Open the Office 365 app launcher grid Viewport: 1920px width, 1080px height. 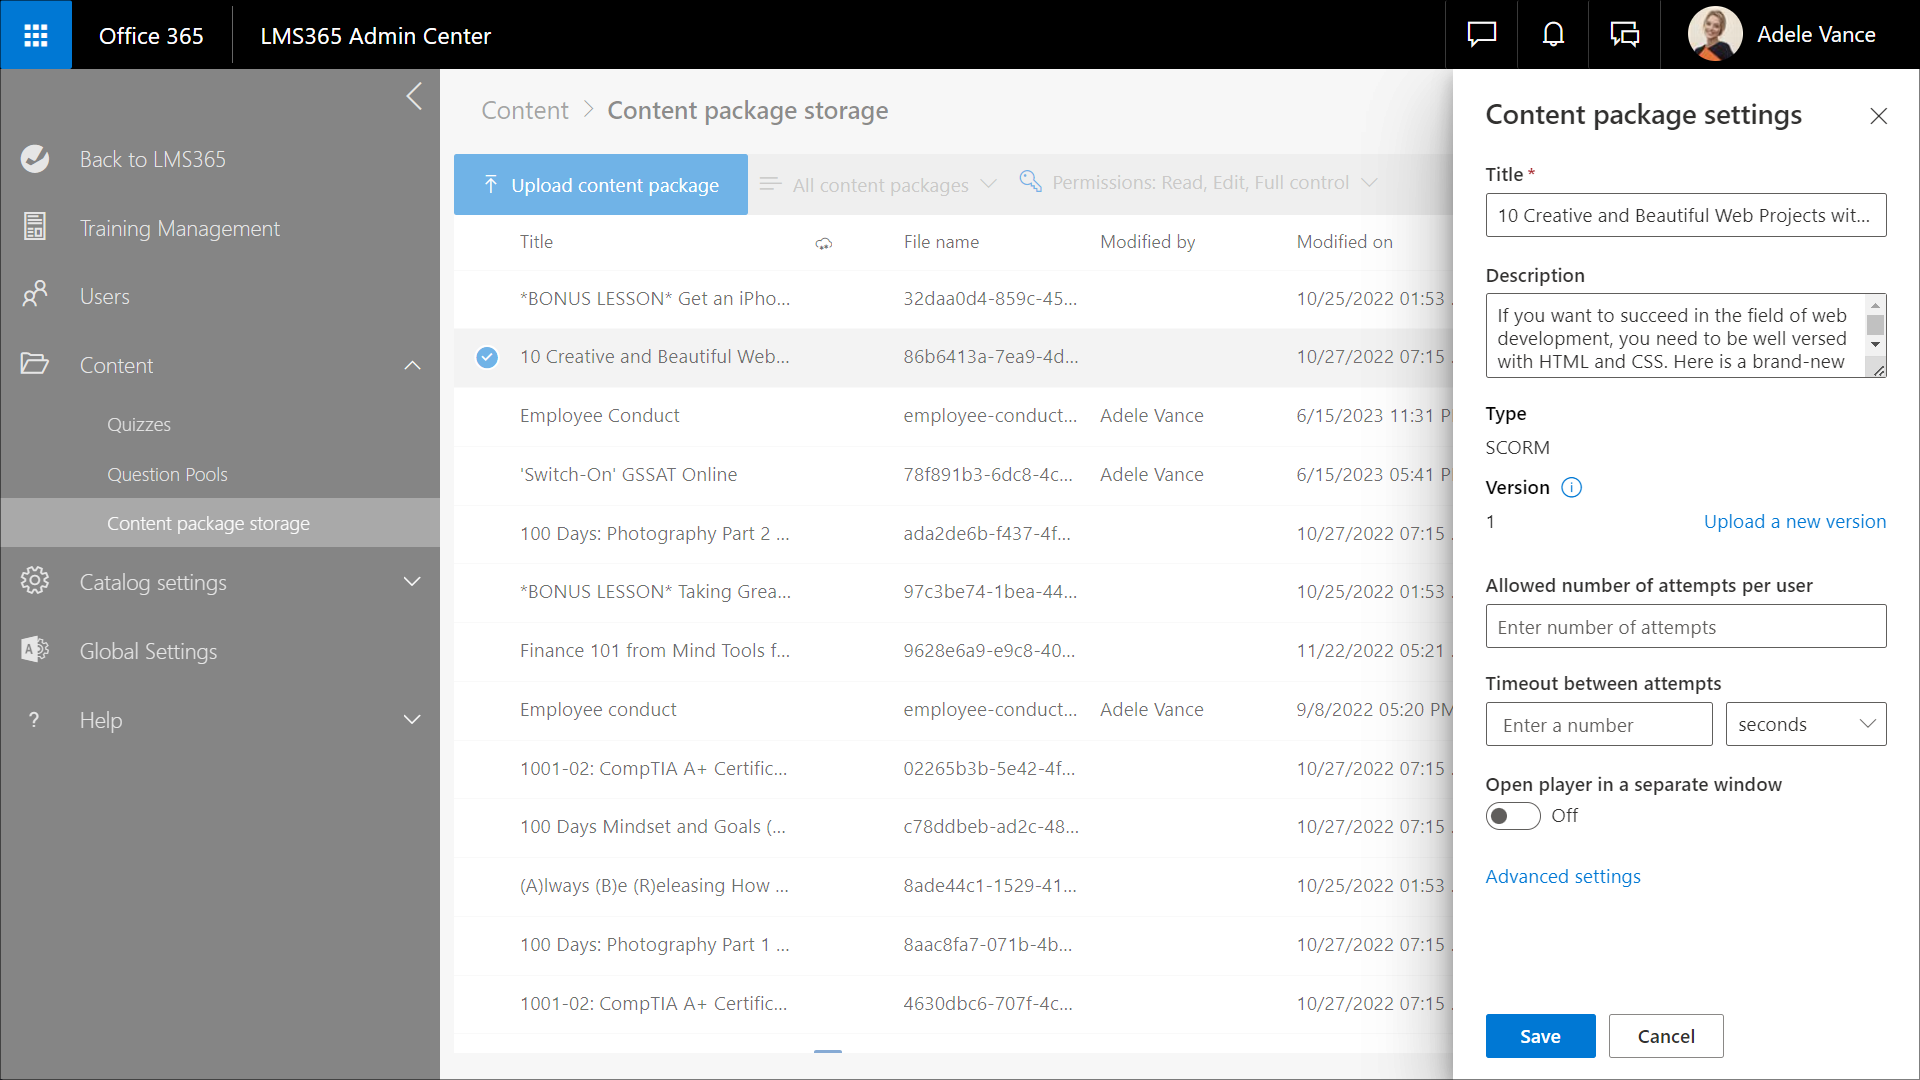click(36, 35)
